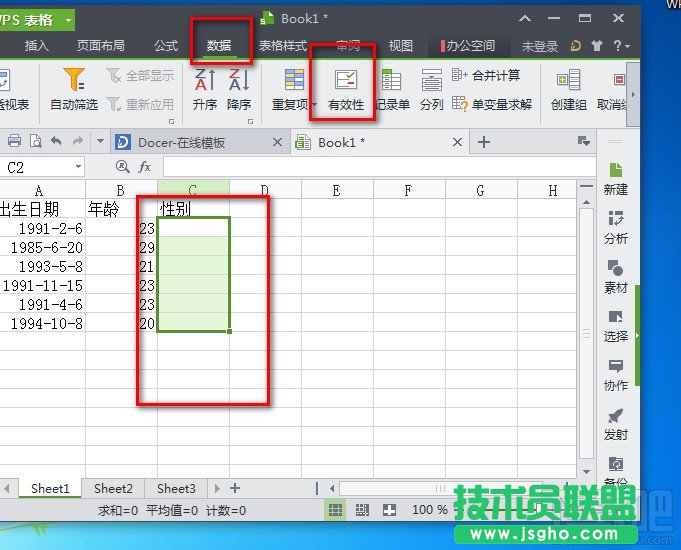Click cell containing 1985-6-20
The image size is (681, 550).
click(x=43, y=247)
